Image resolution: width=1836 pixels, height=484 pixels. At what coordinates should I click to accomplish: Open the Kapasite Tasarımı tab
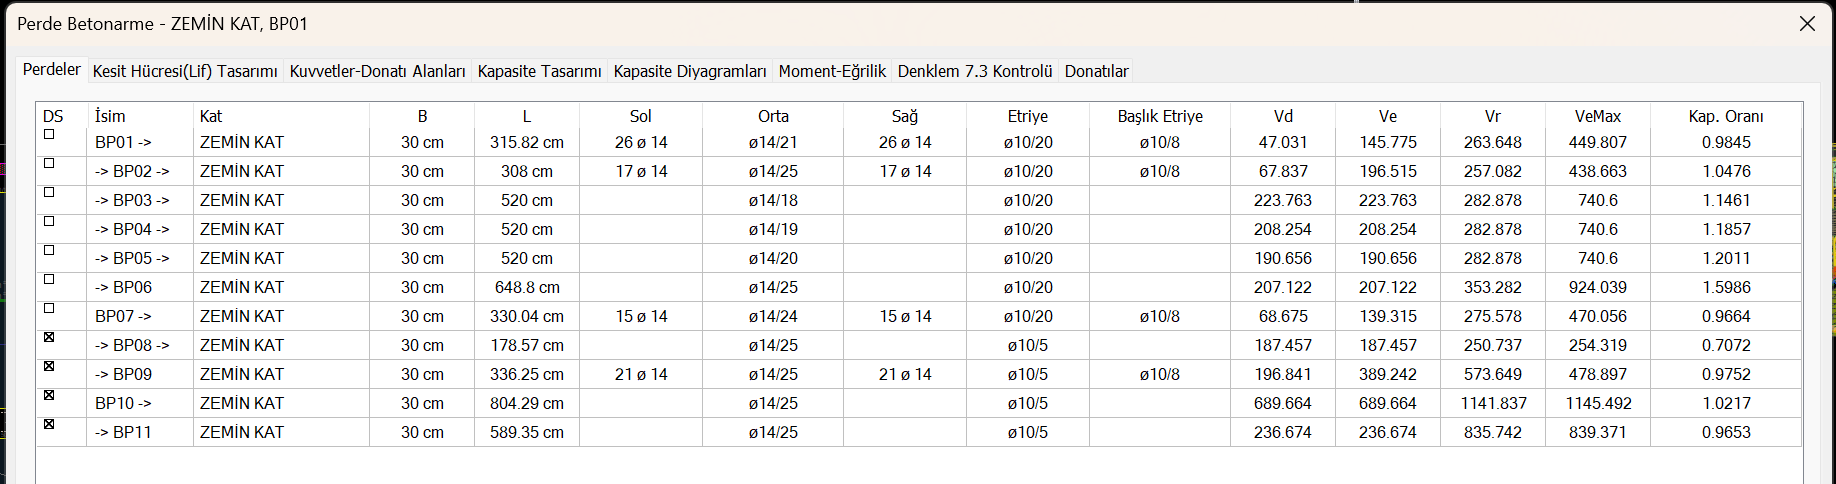pos(539,71)
